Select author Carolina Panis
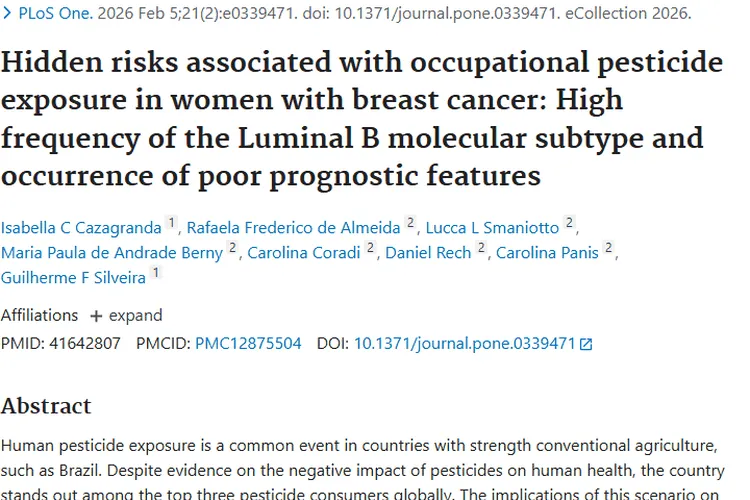Image resolution: width=750 pixels, height=500 pixels. pos(547,252)
